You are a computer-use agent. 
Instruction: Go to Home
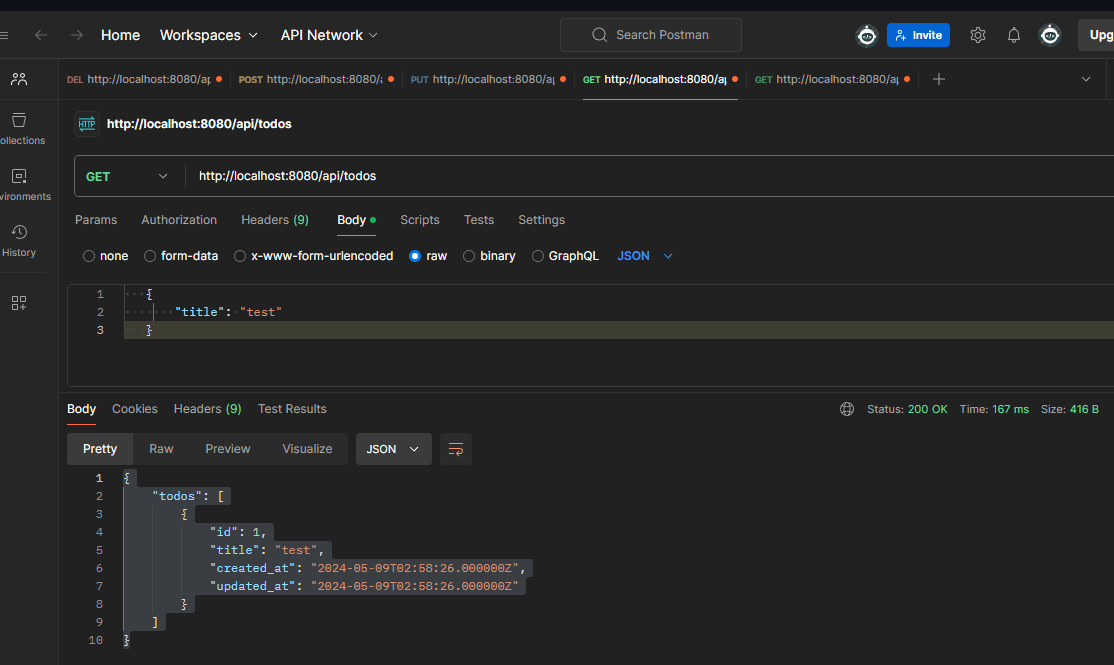tap(120, 35)
